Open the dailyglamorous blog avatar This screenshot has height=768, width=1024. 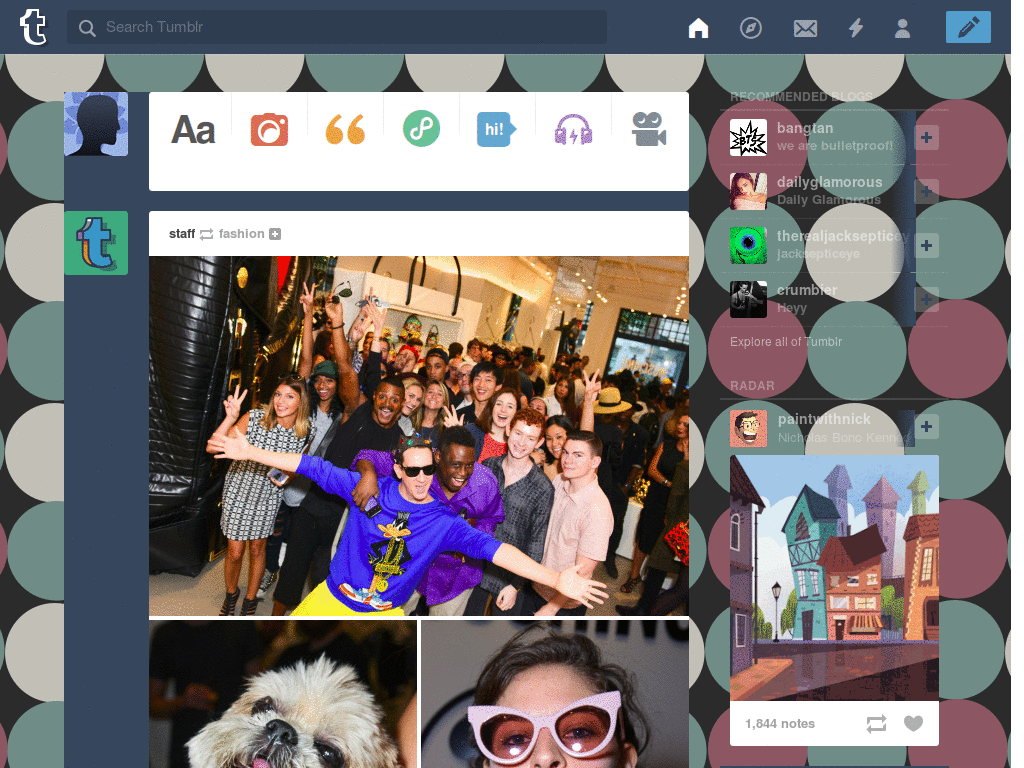coord(748,191)
